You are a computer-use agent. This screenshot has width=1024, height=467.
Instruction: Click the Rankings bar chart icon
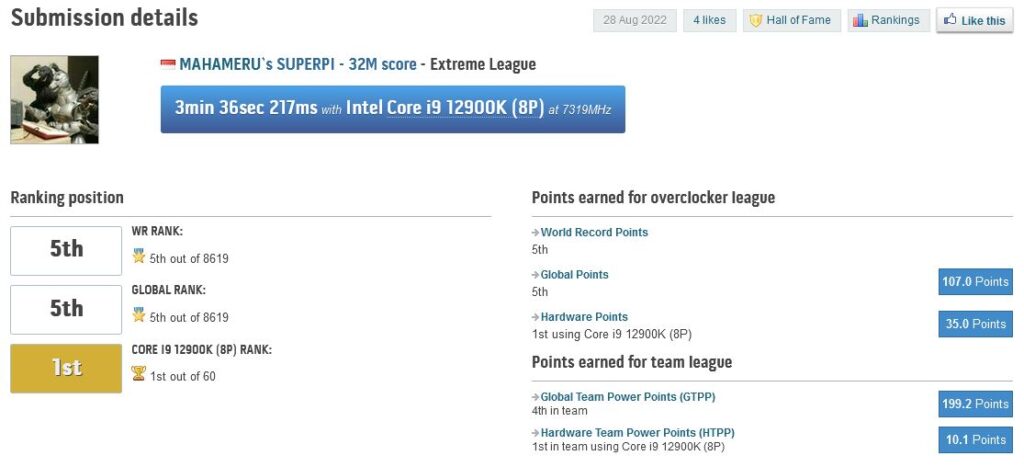(860, 21)
